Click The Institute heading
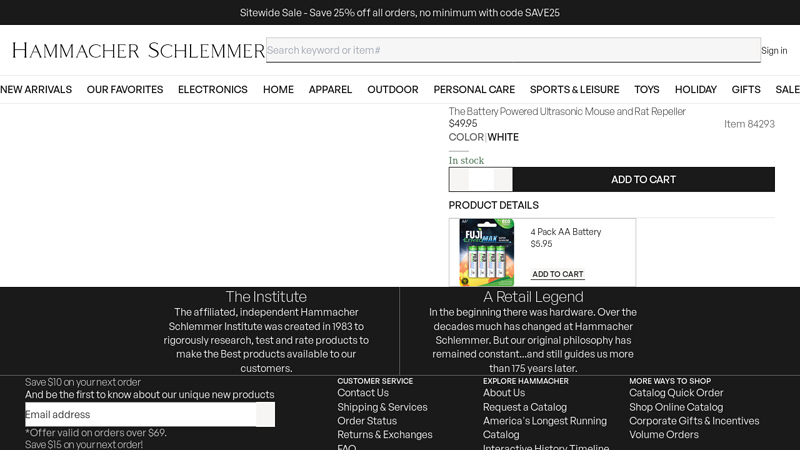The width and height of the screenshot is (800, 450). click(x=266, y=296)
